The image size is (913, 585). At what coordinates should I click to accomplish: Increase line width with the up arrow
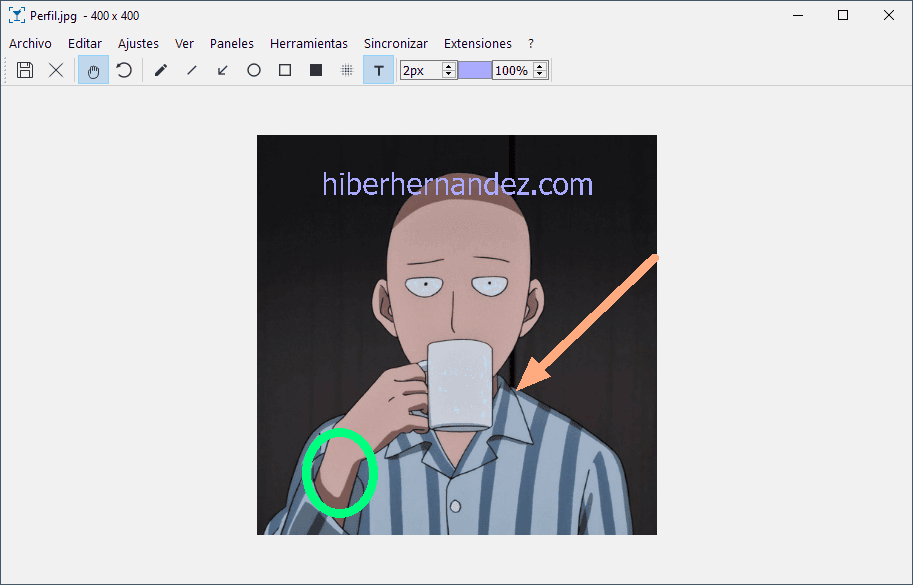[x=449, y=66]
